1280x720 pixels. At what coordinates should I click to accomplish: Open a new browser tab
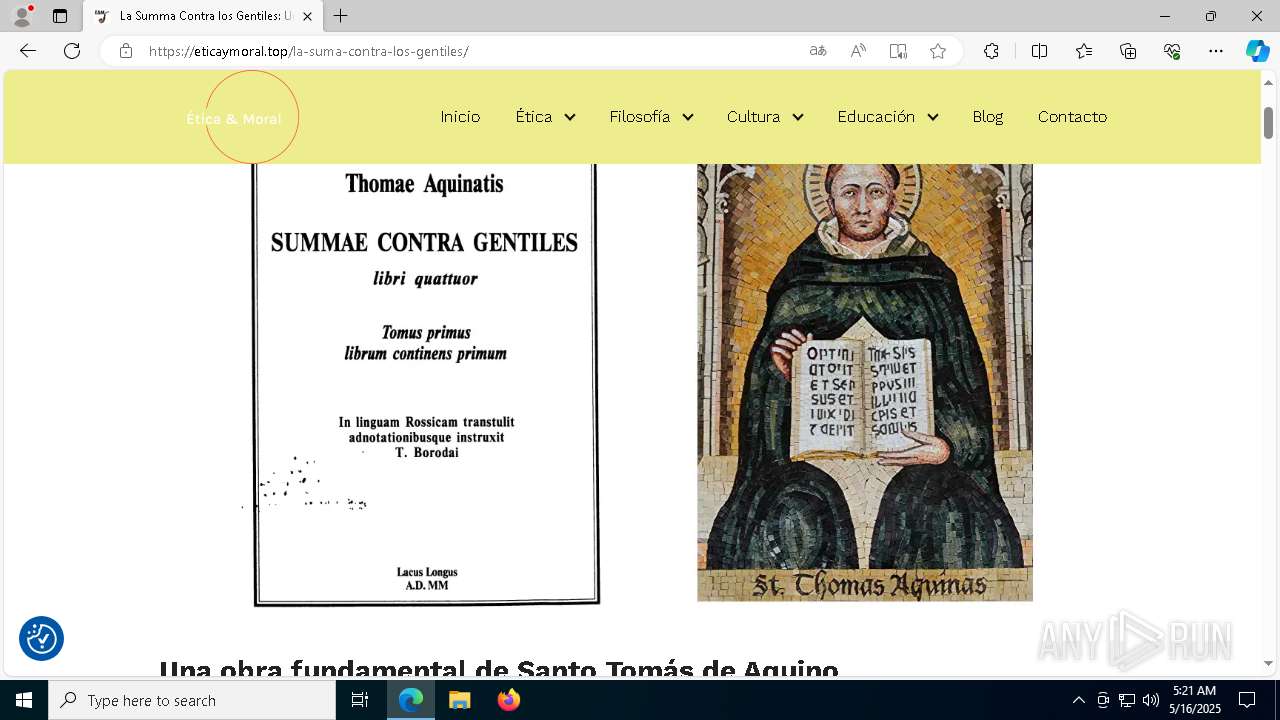click(341, 16)
